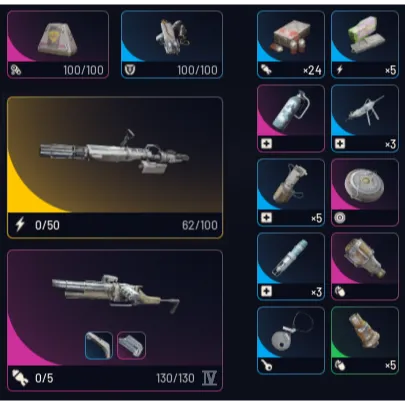Click the level IV badge on the launcher

coord(209,378)
